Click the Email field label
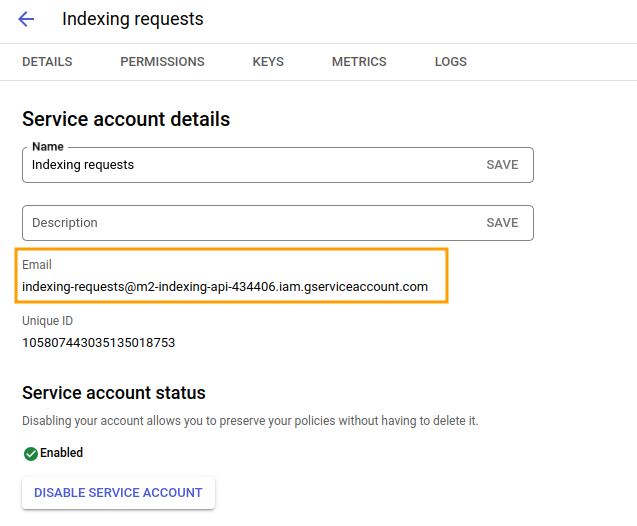Screen dimensions: 637x526 37,265
